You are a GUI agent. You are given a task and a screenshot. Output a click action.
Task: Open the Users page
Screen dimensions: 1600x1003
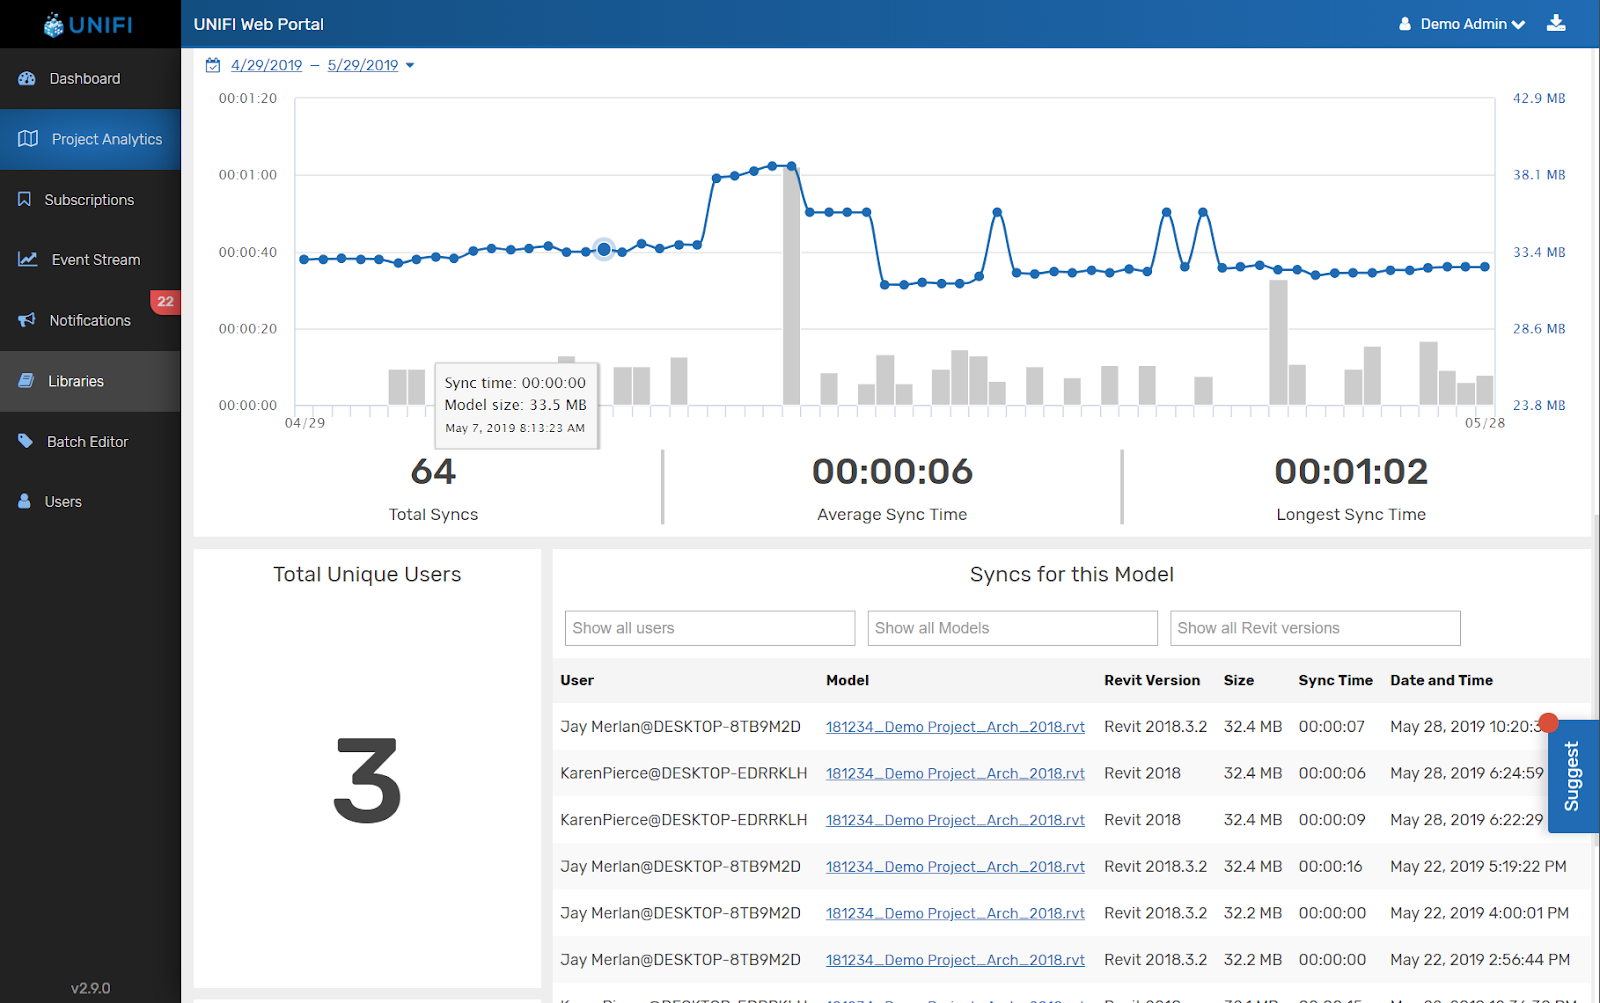(90, 502)
